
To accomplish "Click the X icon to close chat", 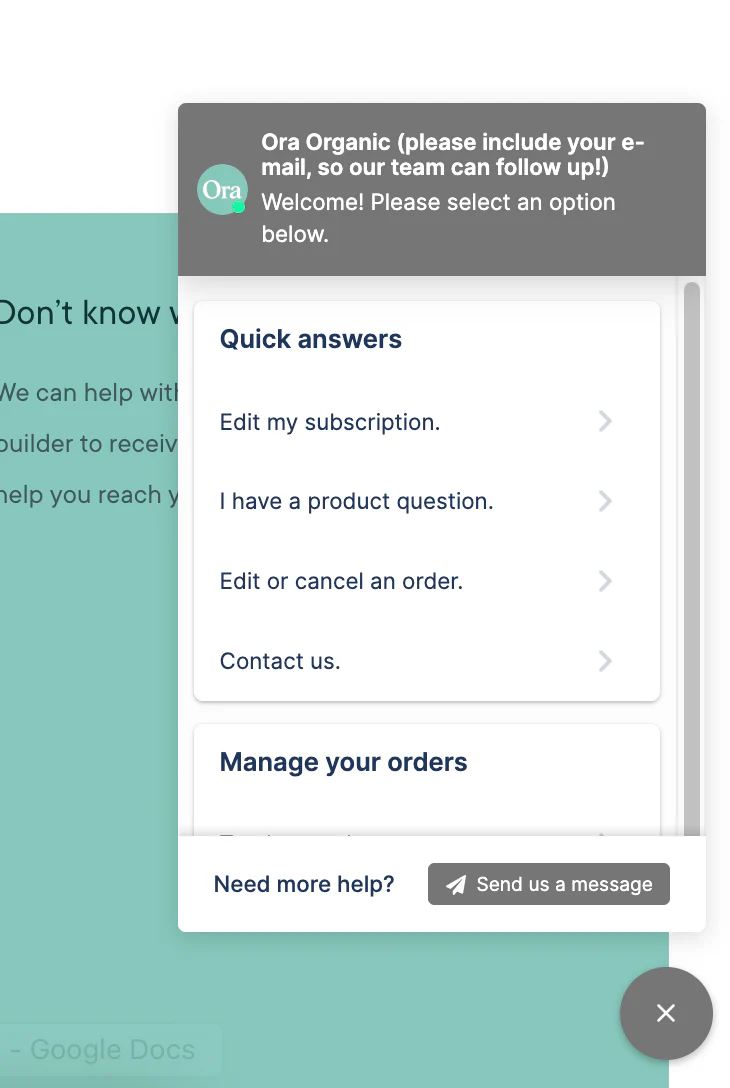I will (666, 1014).
